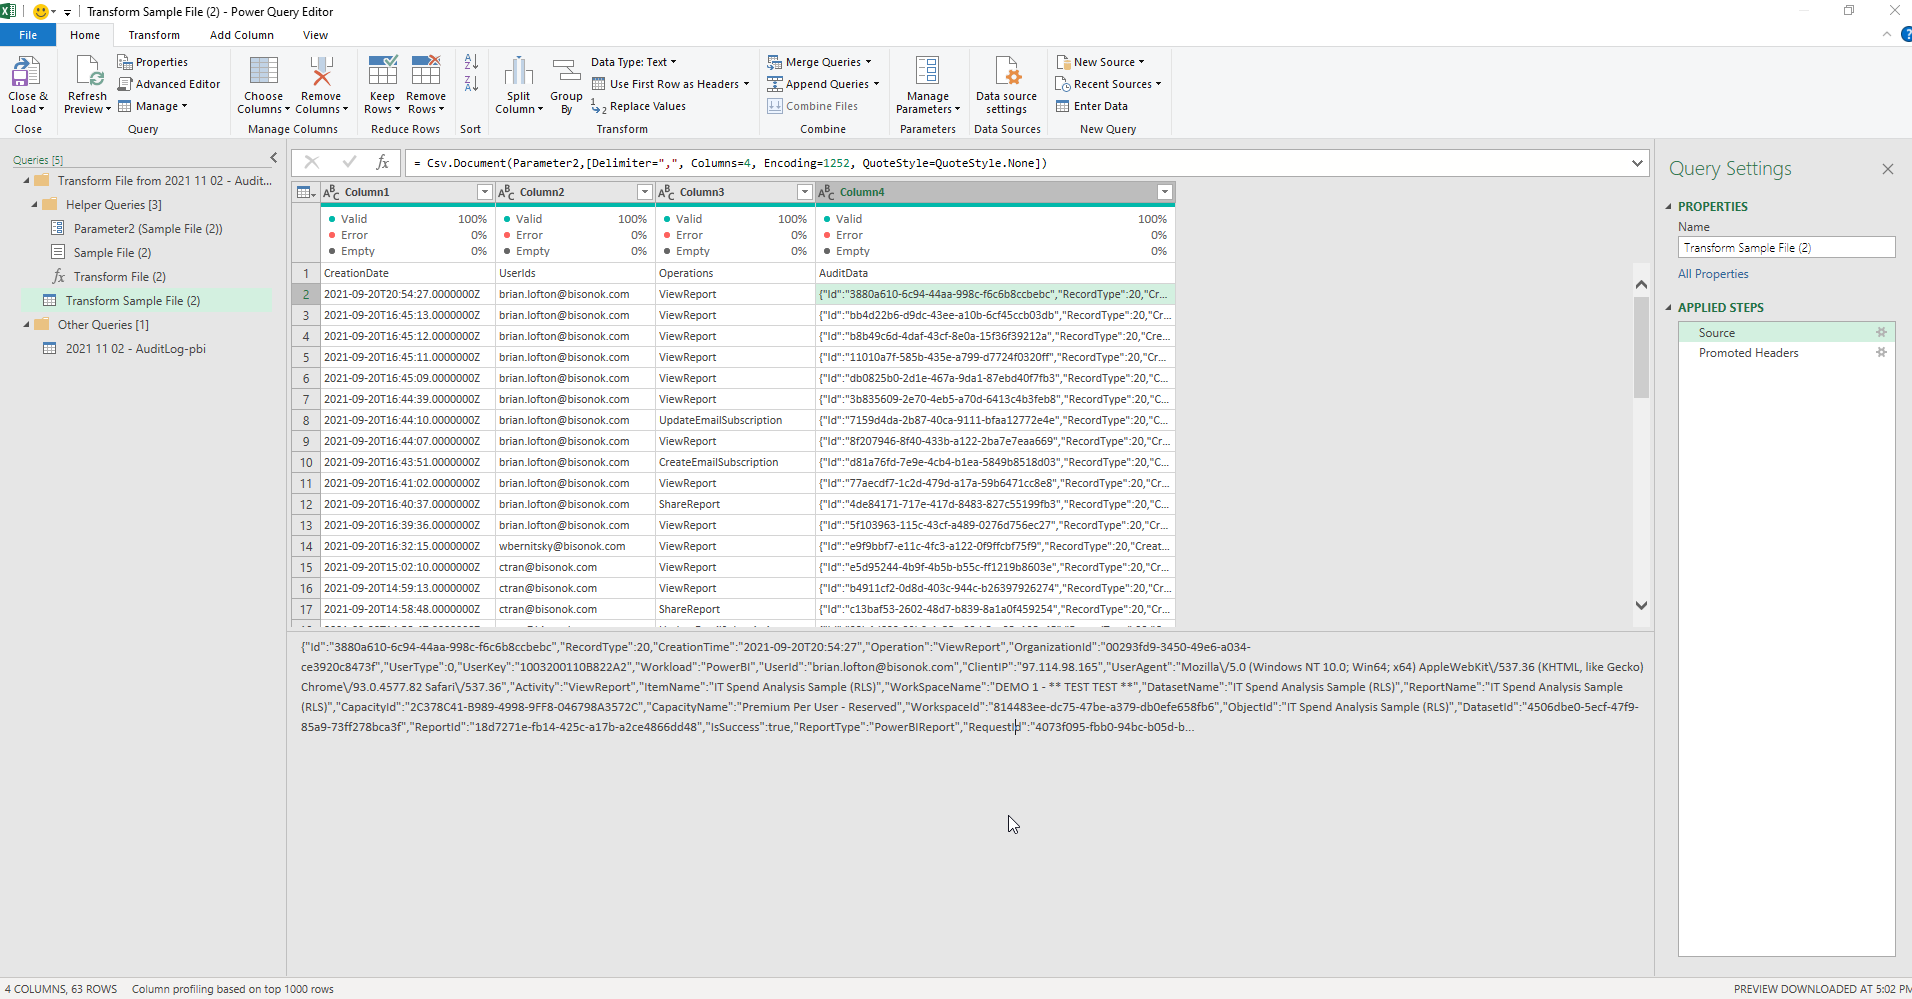Click into the formula bar text
This screenshot has height=999, width=1912.
tap(1015, 163)
